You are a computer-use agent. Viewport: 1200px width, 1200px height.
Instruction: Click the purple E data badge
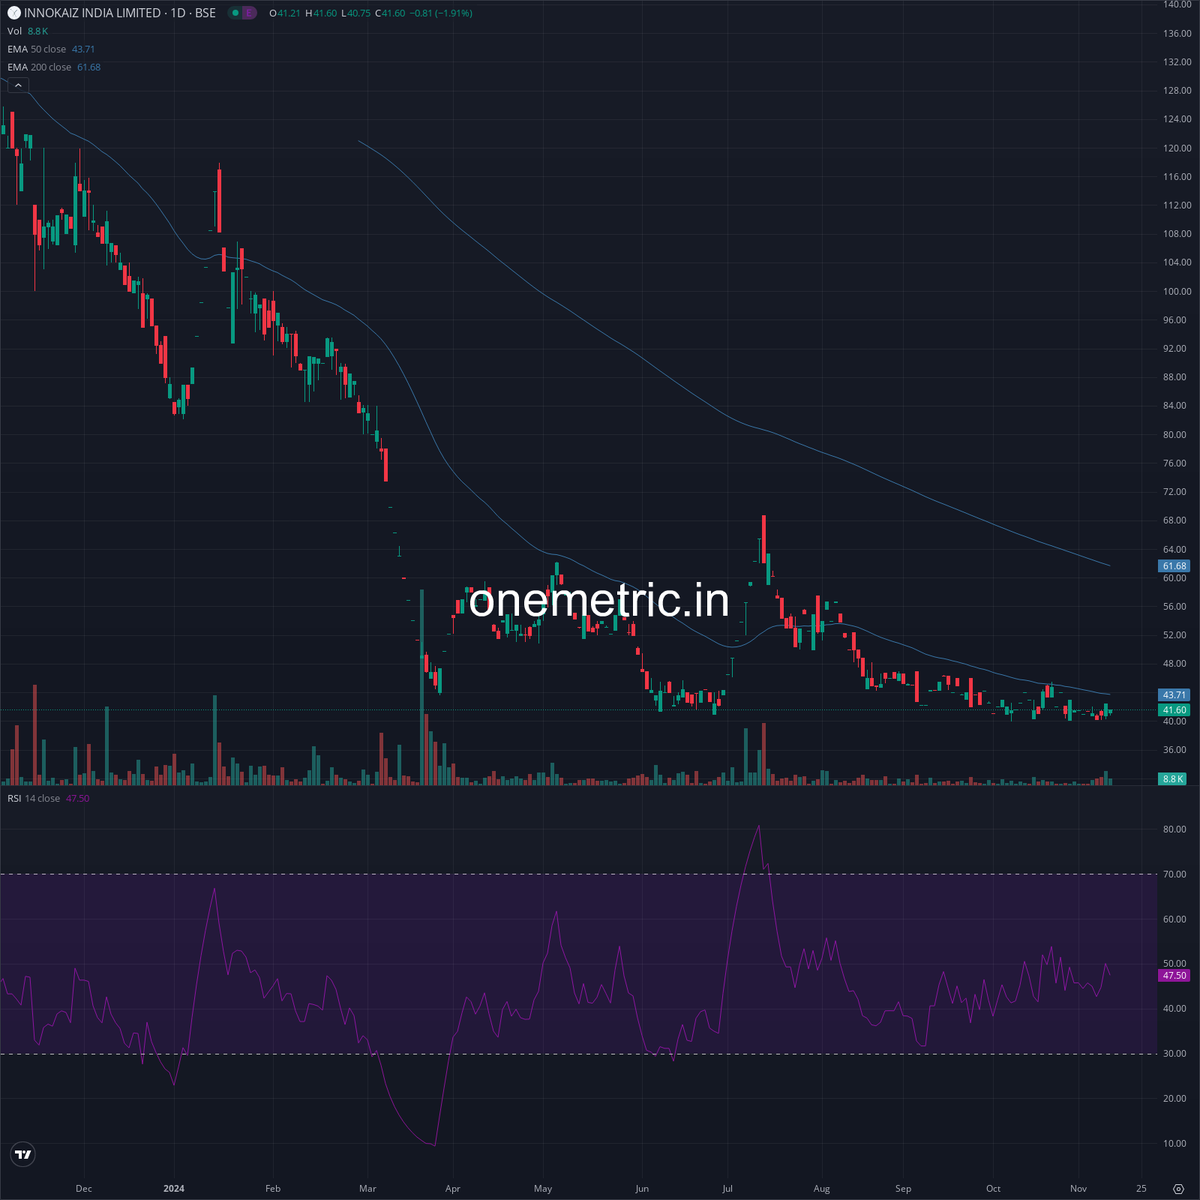coord(249,13)
